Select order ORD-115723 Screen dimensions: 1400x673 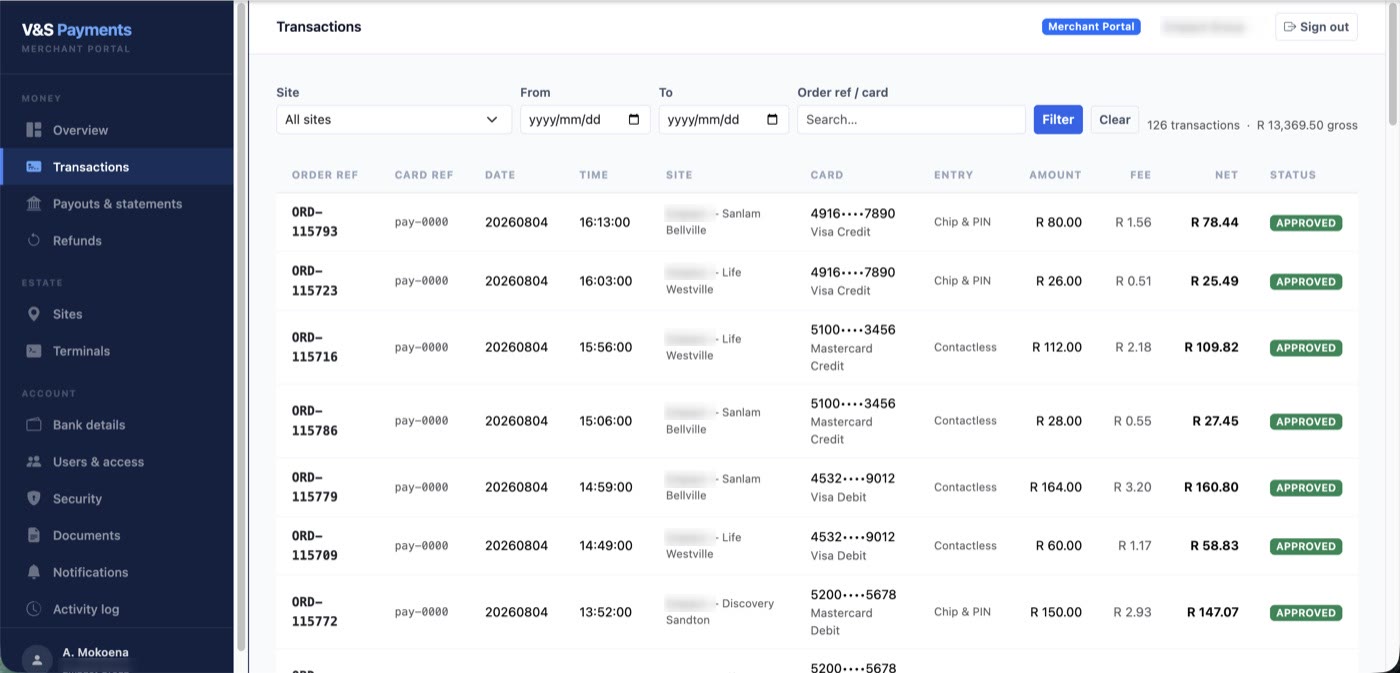tap(314, 281)
